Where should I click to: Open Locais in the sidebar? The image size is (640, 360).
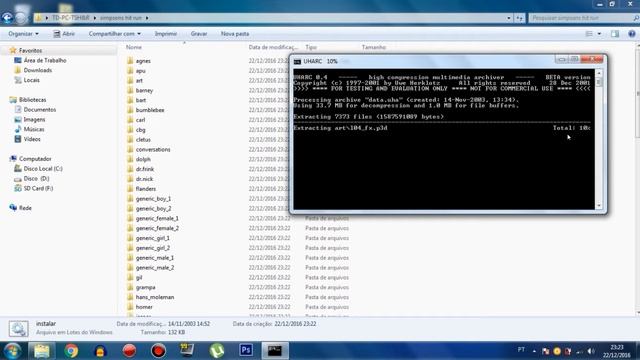coord(31,80)
